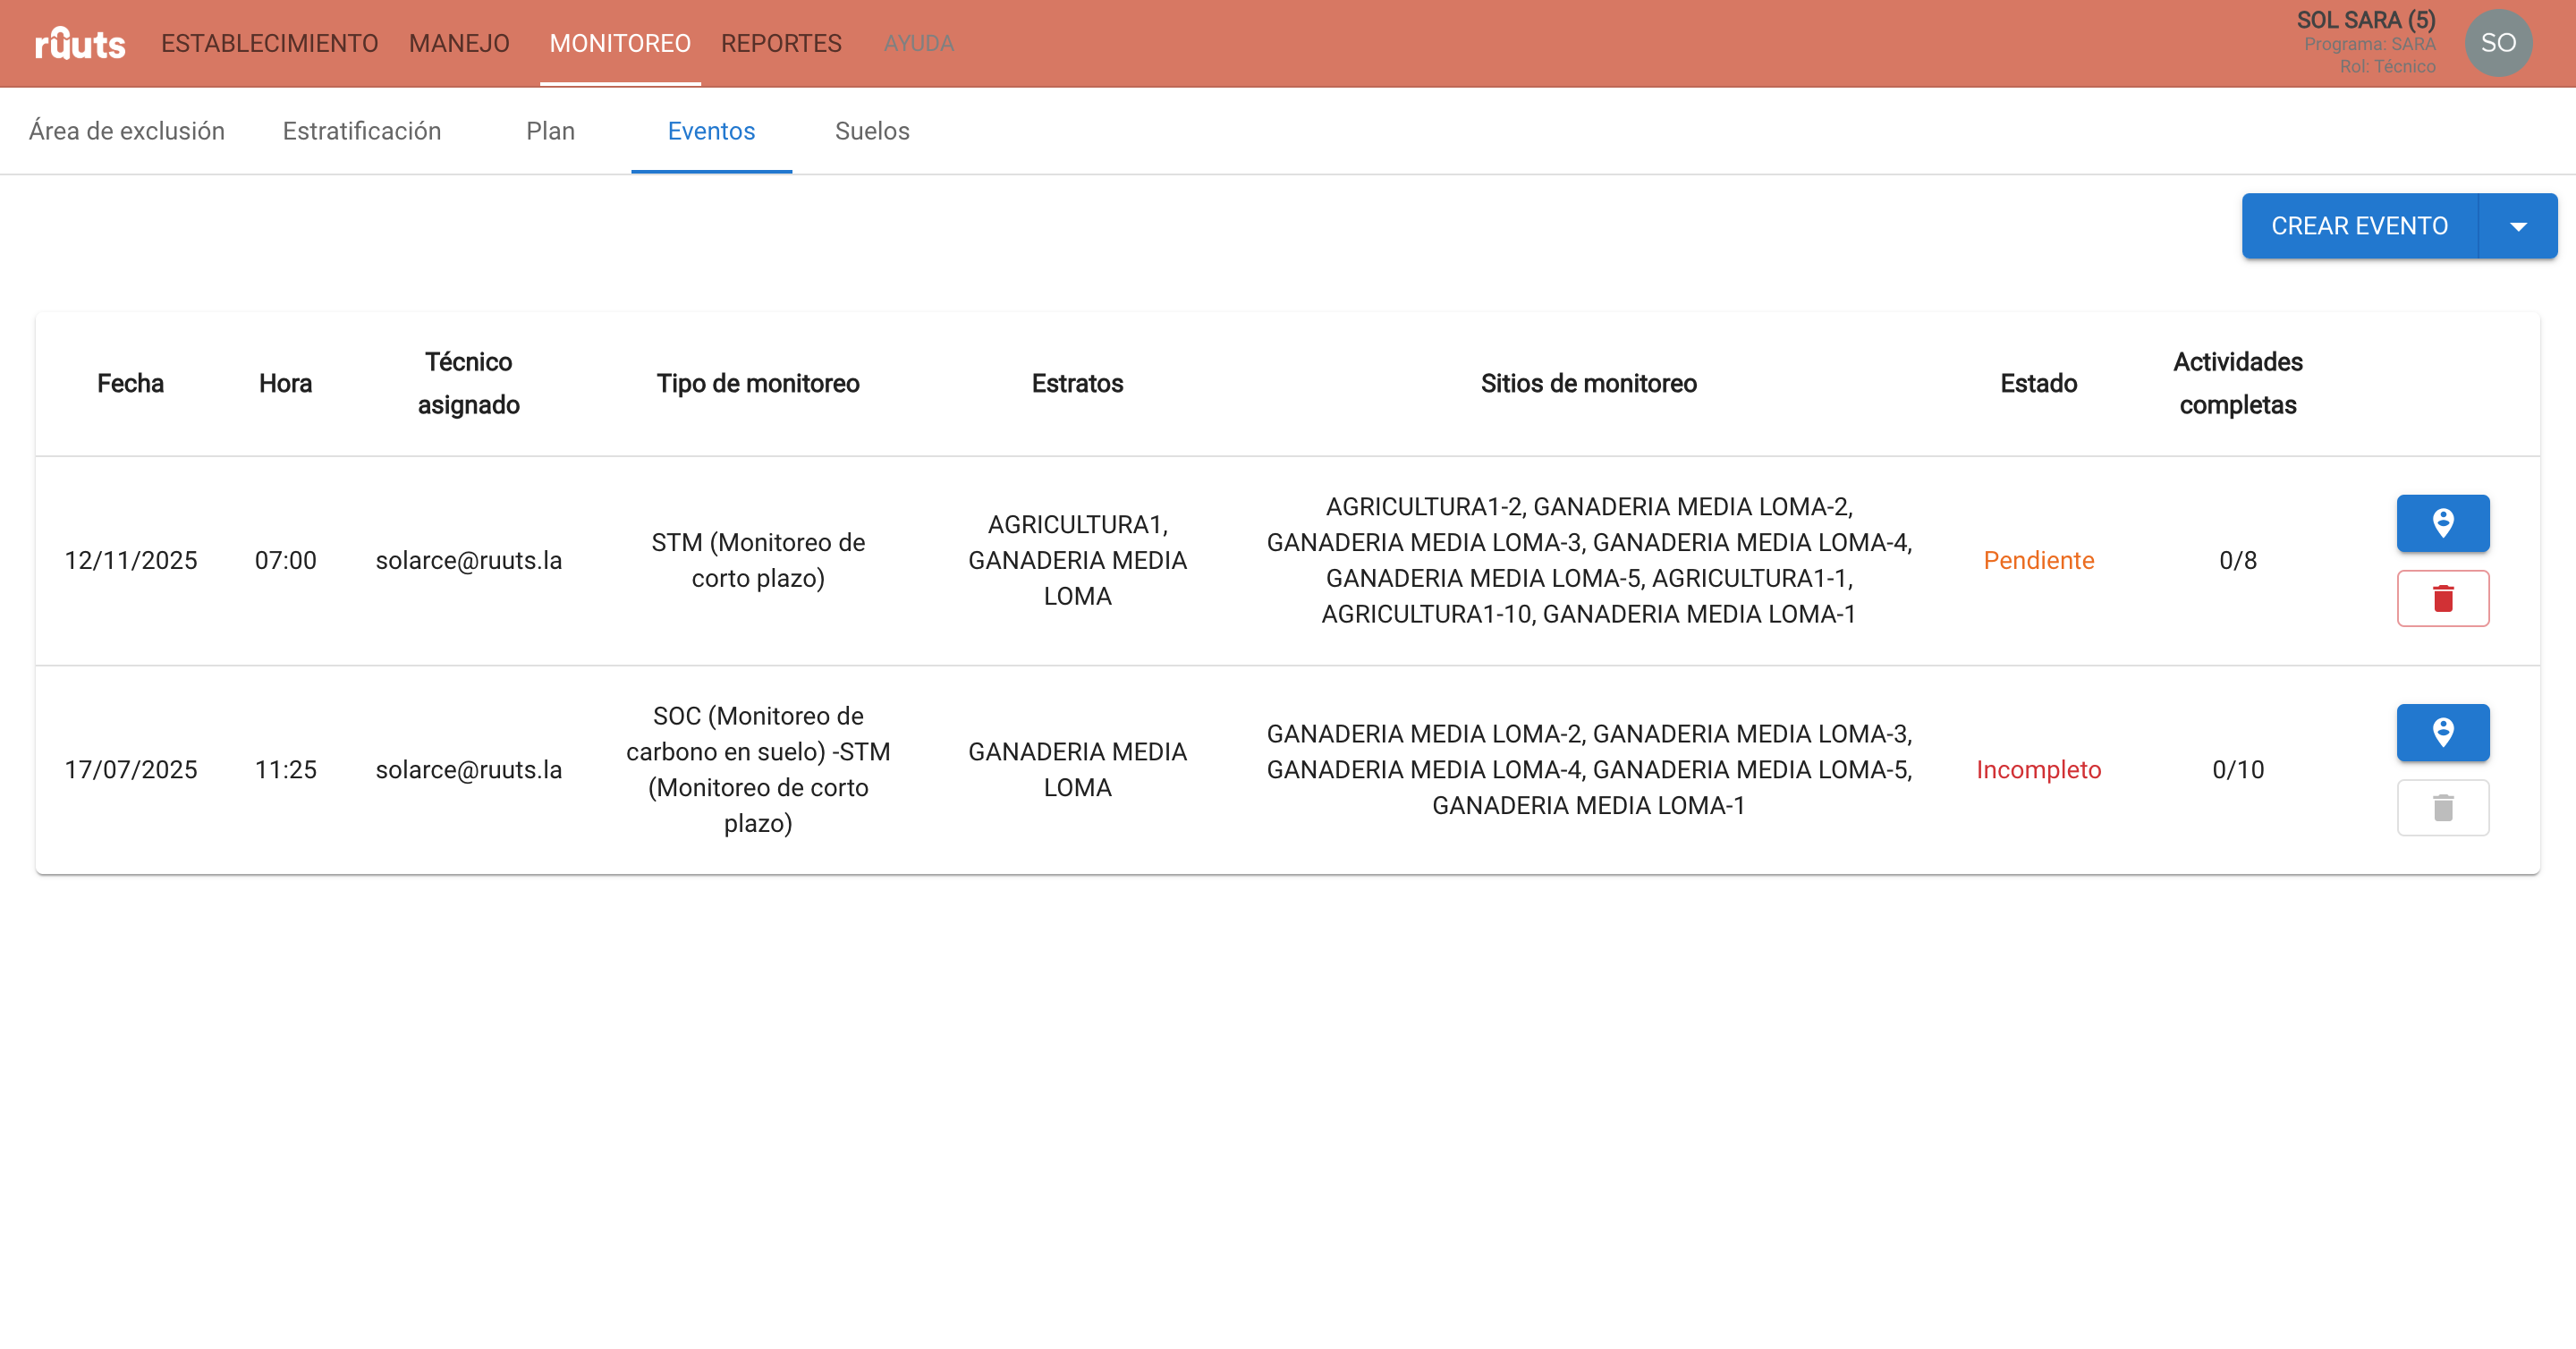
Task: Delete the 12/11/2025 pending event
Action: click(2442, 598)
